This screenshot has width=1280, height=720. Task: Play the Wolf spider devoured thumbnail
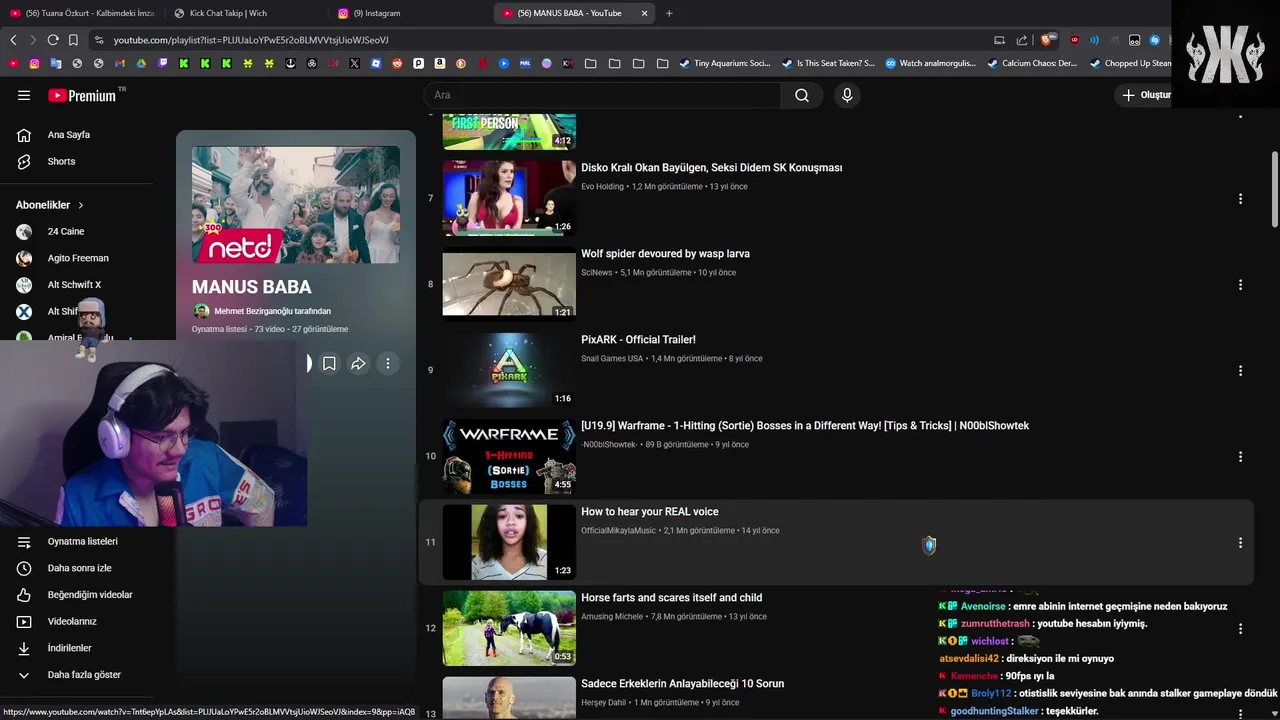tap(509, 284)
